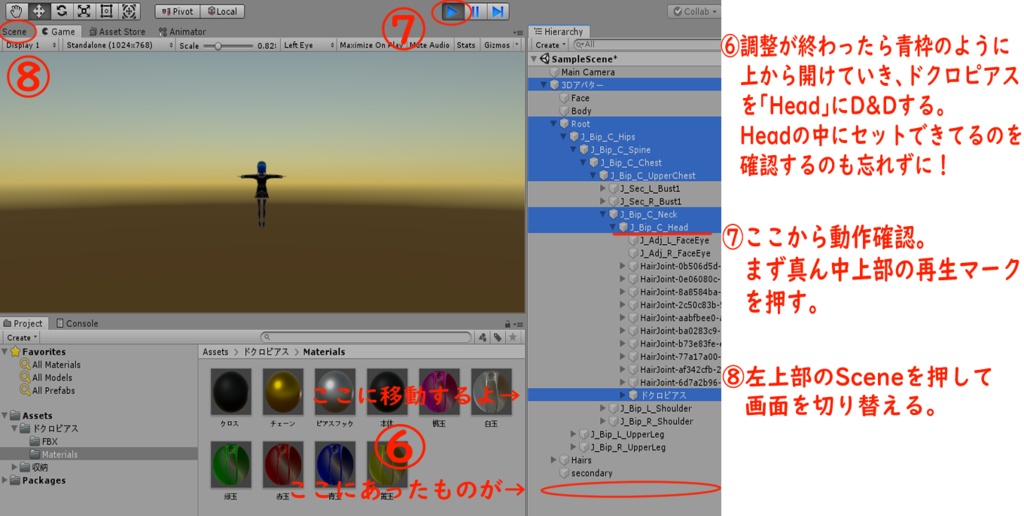The image size is (1024, 516).
Task: Collapse the Root object arrow
Action: (x=554, y=123)
